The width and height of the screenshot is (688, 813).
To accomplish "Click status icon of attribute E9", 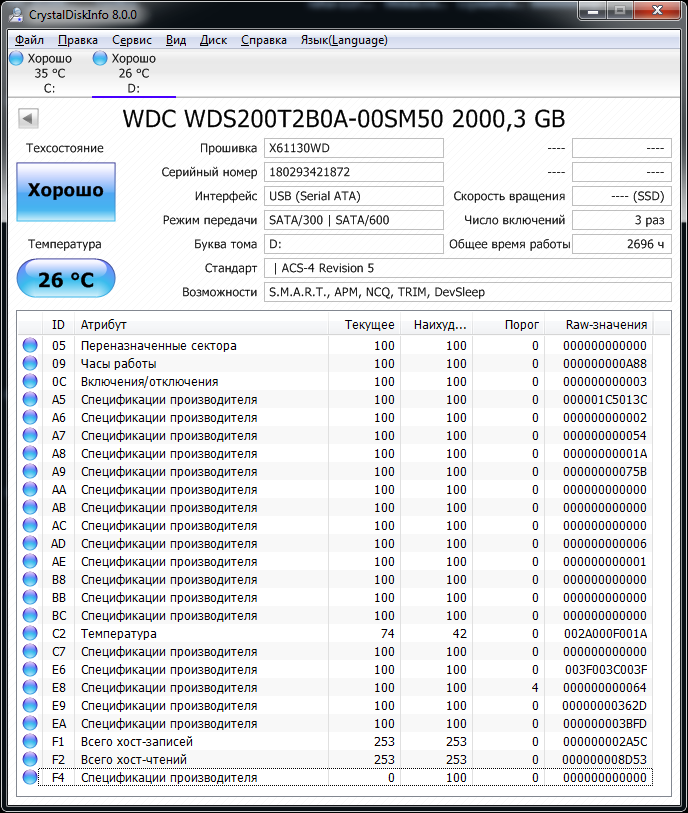I will point(30,705).
